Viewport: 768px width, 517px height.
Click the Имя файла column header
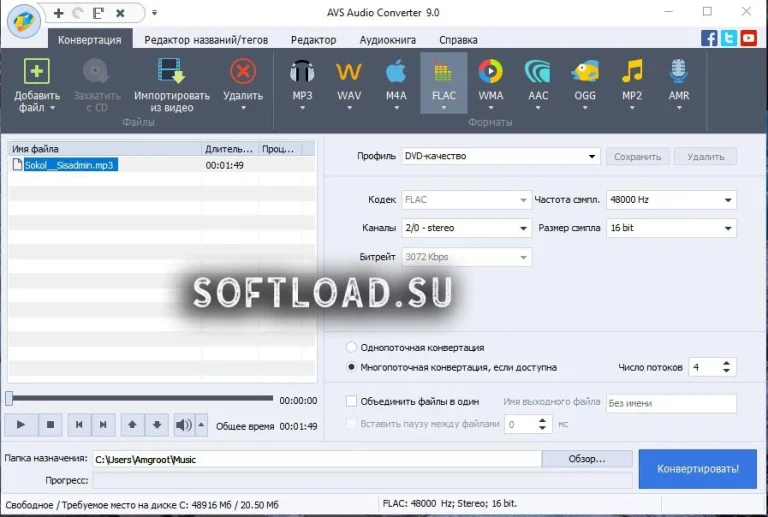[x=105, y=149]
